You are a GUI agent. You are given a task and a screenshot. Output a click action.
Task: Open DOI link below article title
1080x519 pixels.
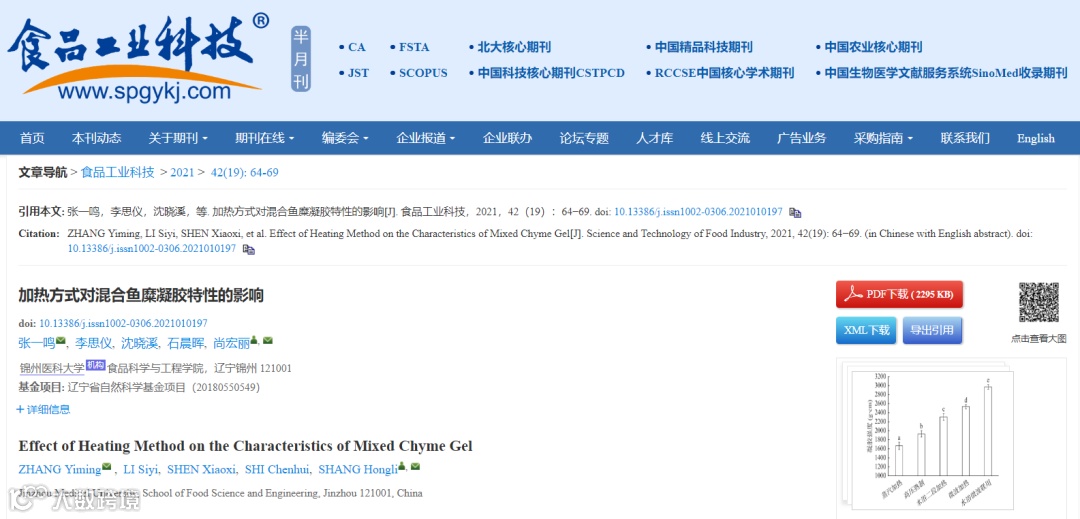tap(123, 323)
